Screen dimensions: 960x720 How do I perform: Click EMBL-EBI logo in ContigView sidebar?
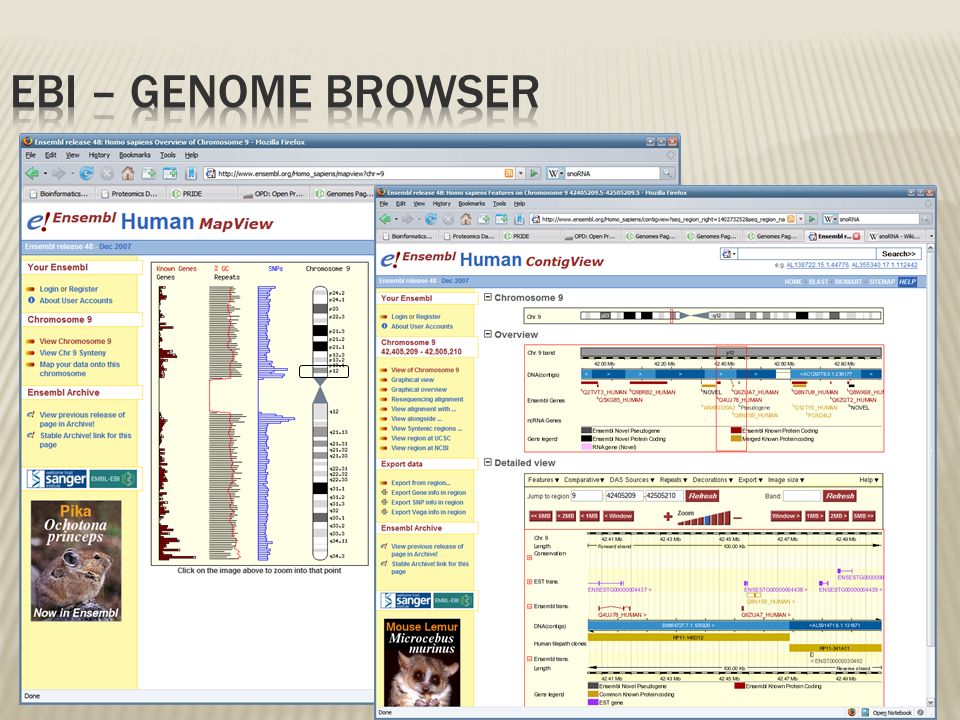(453, 601)
